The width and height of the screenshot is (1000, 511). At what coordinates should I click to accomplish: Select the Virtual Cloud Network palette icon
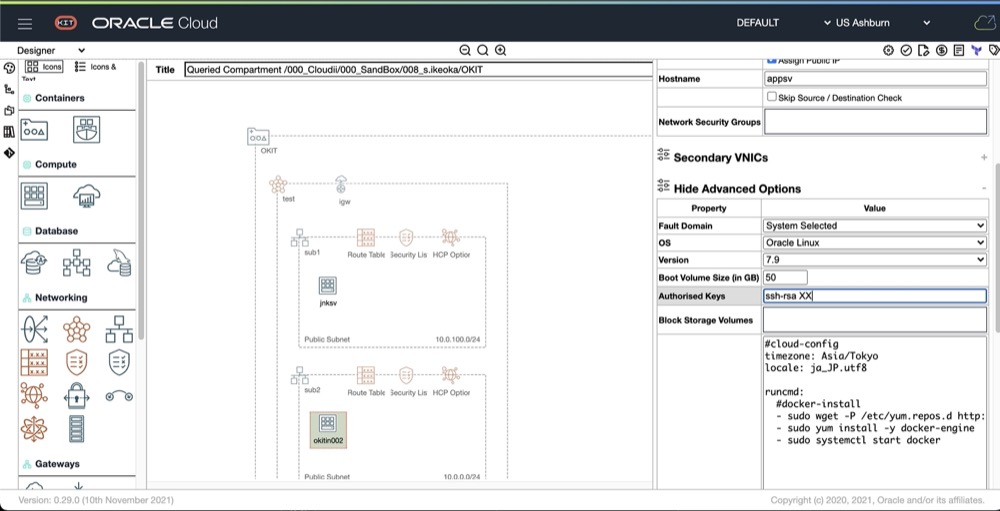(77, 329)
